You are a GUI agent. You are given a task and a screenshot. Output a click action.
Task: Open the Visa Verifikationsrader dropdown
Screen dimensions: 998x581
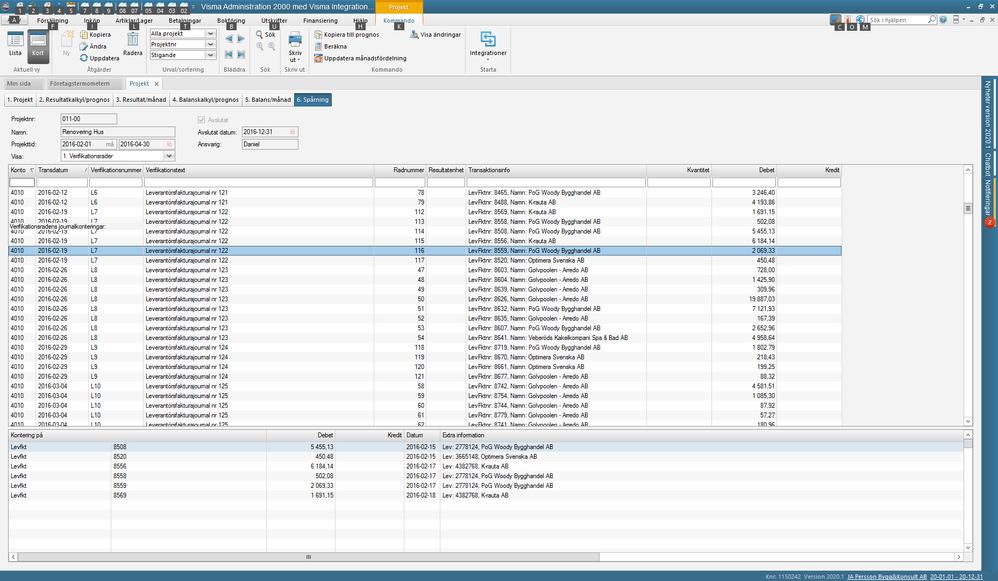(169, 156)
